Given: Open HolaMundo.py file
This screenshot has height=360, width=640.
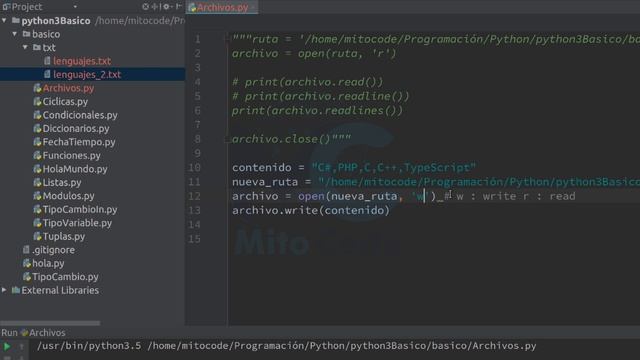Looking at the screenshot, I should tap(75, 169).
